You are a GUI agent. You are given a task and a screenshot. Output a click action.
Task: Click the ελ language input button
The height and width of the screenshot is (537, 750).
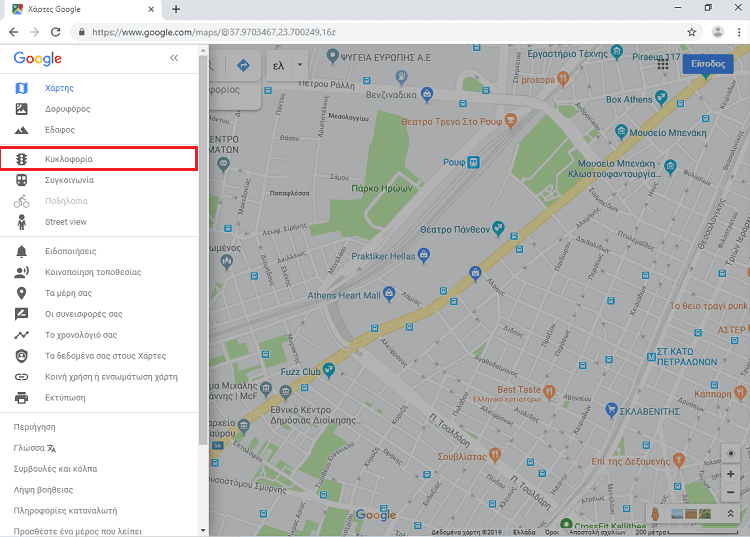(x=278, y=65)
